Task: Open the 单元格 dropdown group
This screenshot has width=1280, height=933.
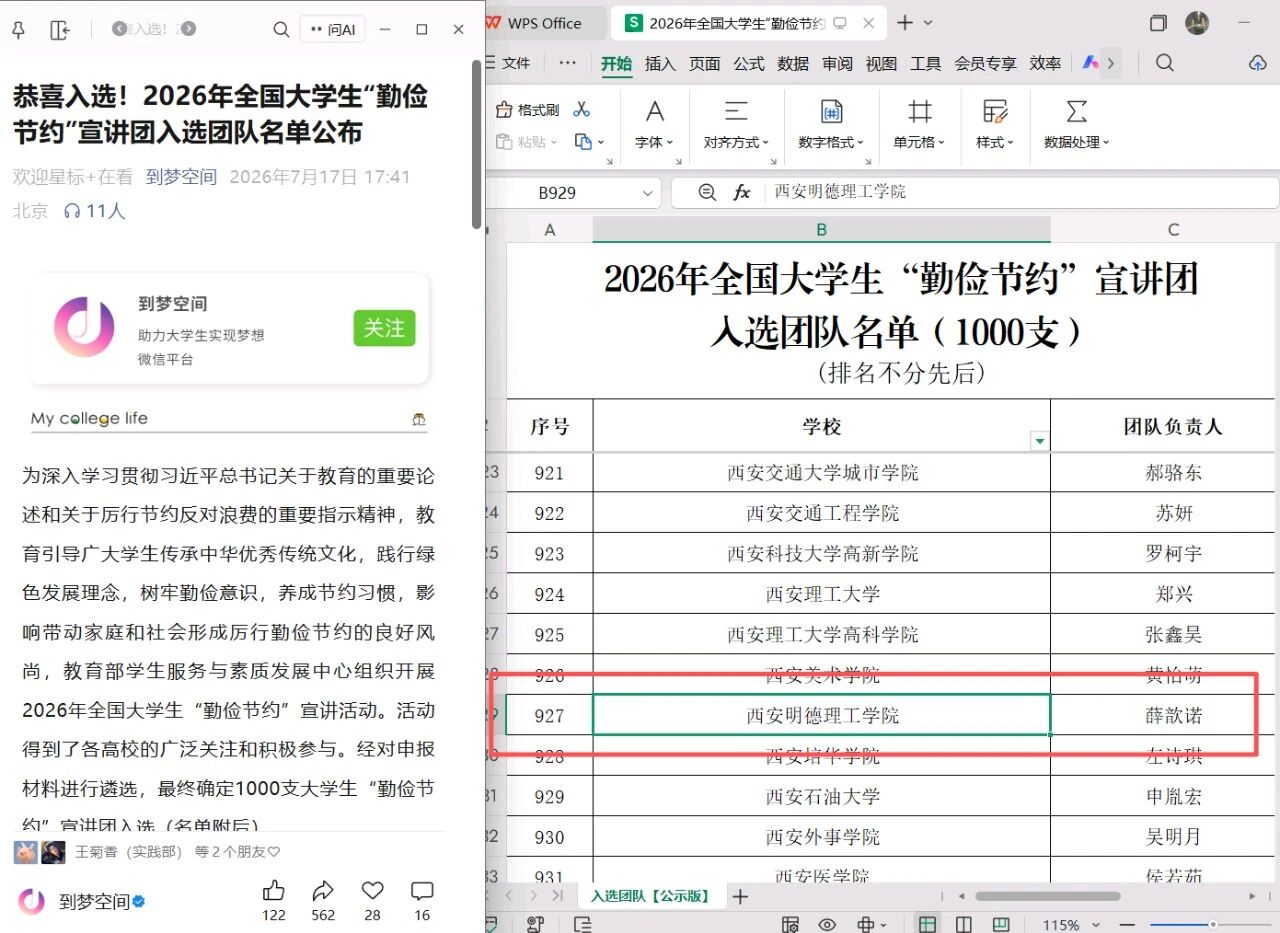Action: [918, 142]
